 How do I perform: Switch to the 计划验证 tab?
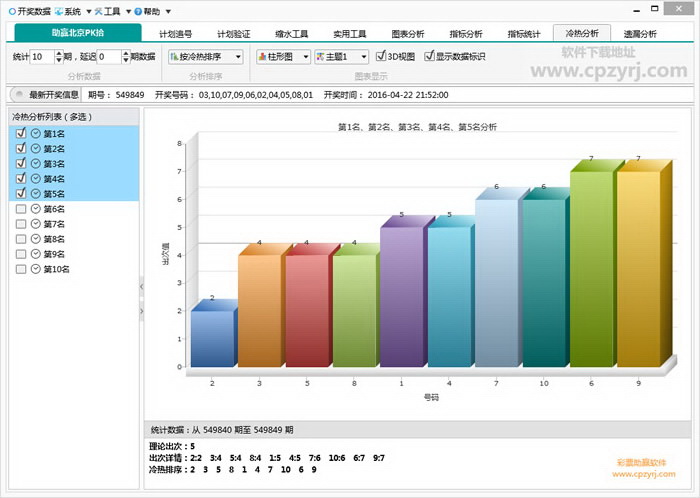(233, 34)
